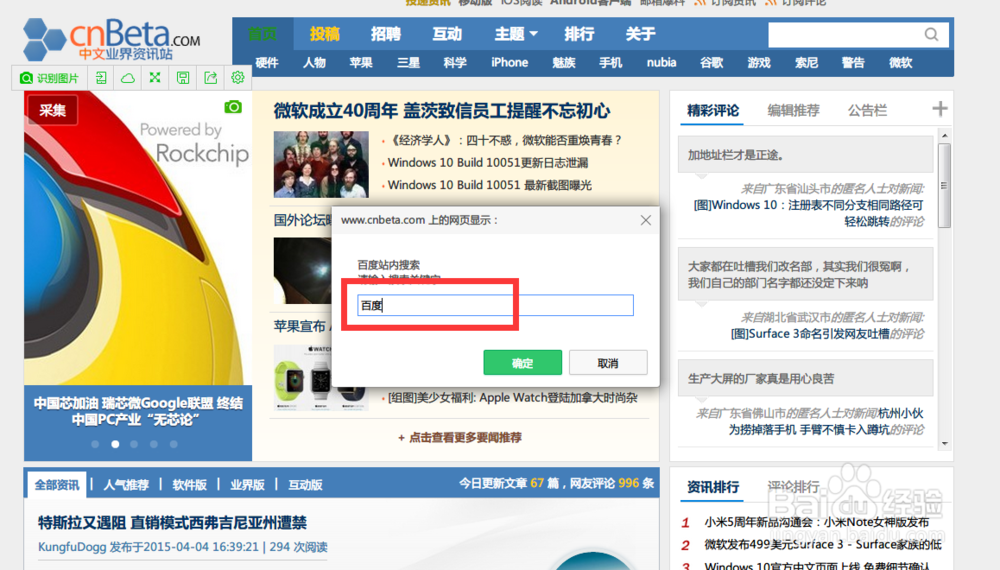Click scrollbar up arrow in comments panel
The height and width of the screenshot is (570, 1000).
pos(945,136)
